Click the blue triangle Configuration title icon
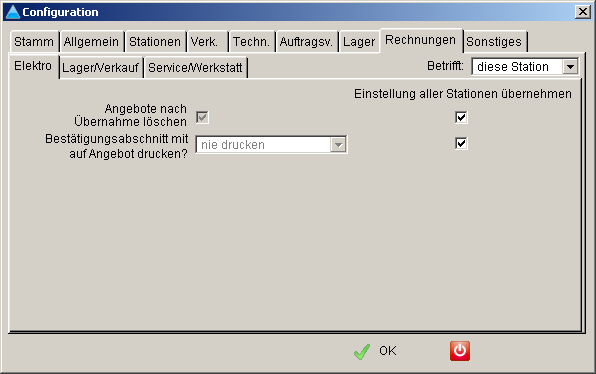 coord(13,12)
